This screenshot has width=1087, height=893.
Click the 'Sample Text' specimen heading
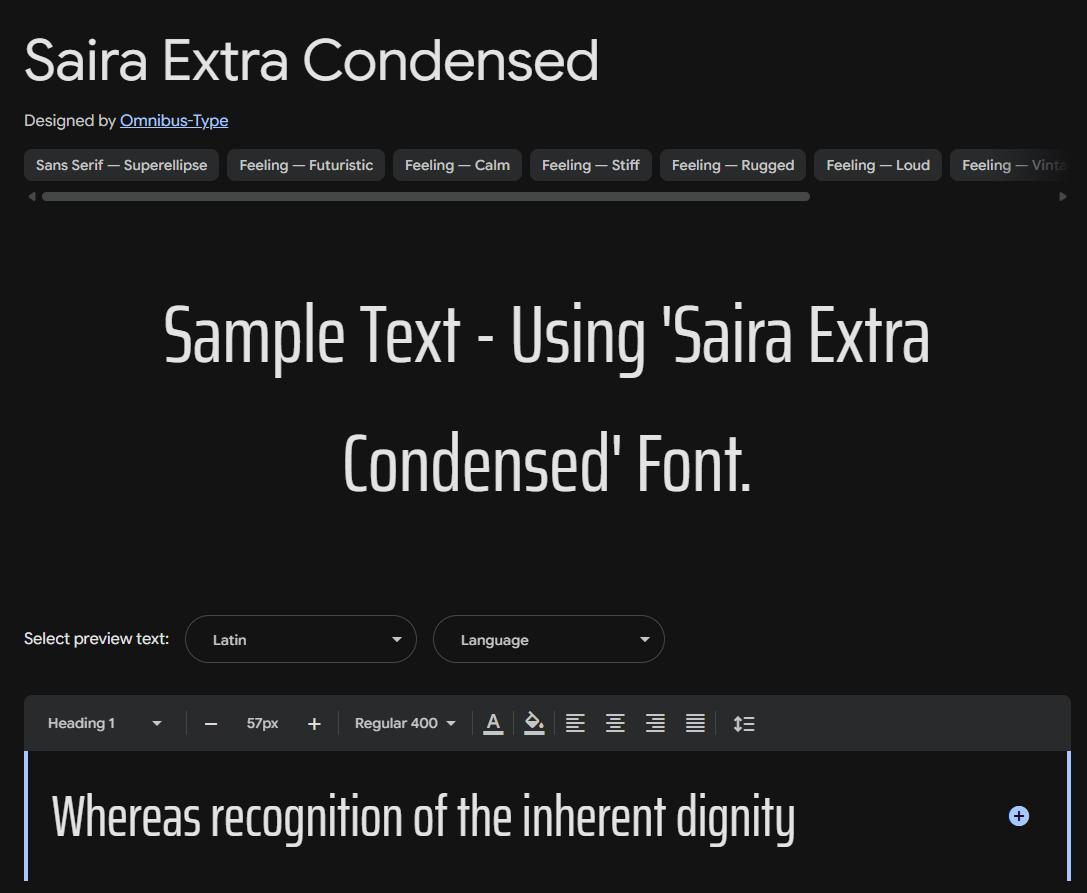pyautogui.click(x=546, y=400)
